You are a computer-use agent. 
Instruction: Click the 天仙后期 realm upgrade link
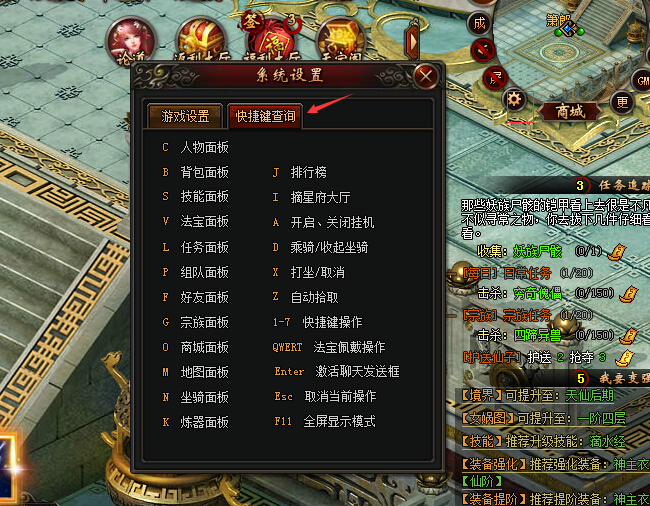coord(589,396)
